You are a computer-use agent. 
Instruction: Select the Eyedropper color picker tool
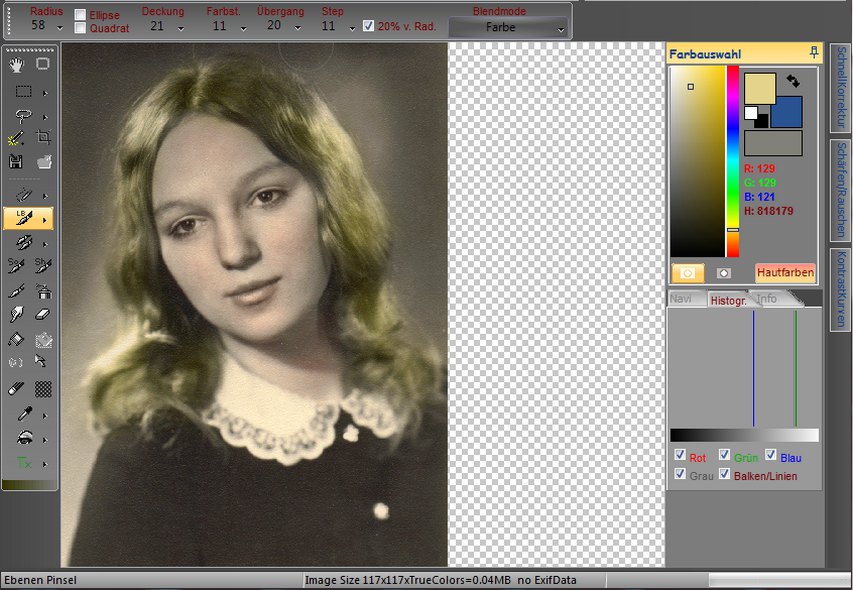tap(23, 413)
